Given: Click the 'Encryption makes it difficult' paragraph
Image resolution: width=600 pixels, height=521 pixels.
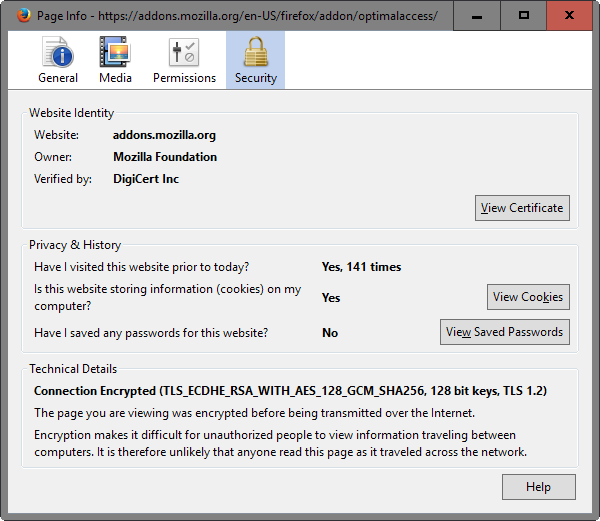Looking at the screenshot, I should (280, 443).
